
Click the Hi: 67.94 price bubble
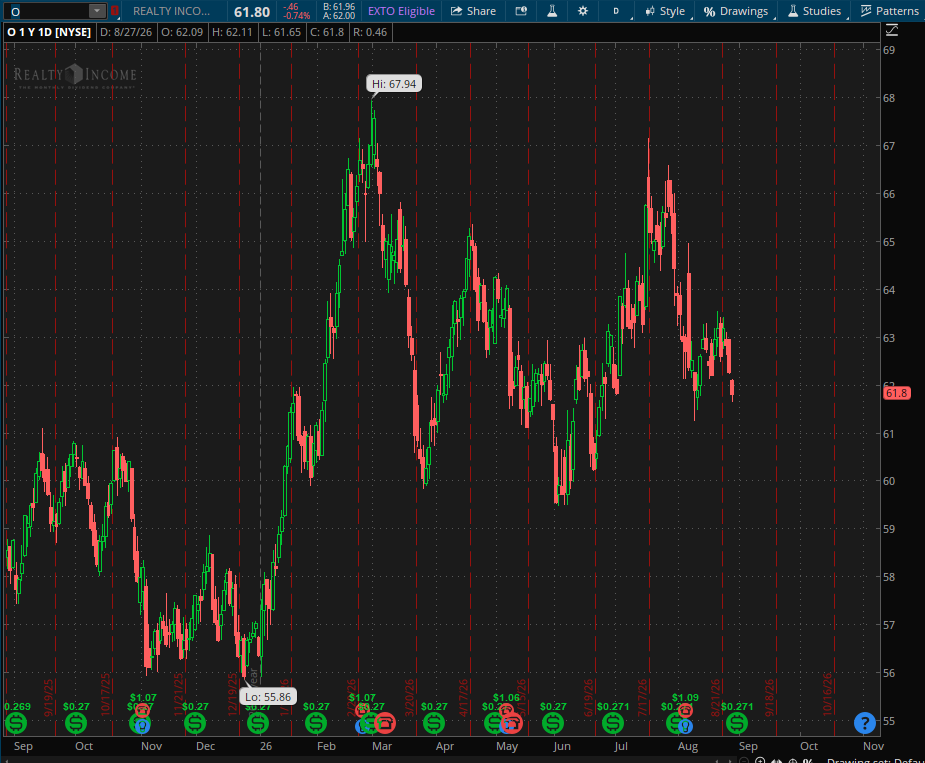coord(394,84)
